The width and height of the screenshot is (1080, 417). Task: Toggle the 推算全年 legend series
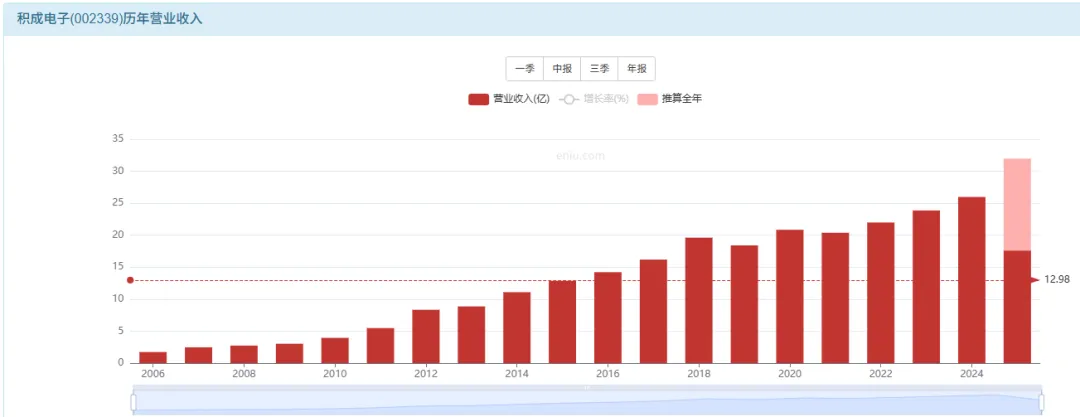[670, 99]
